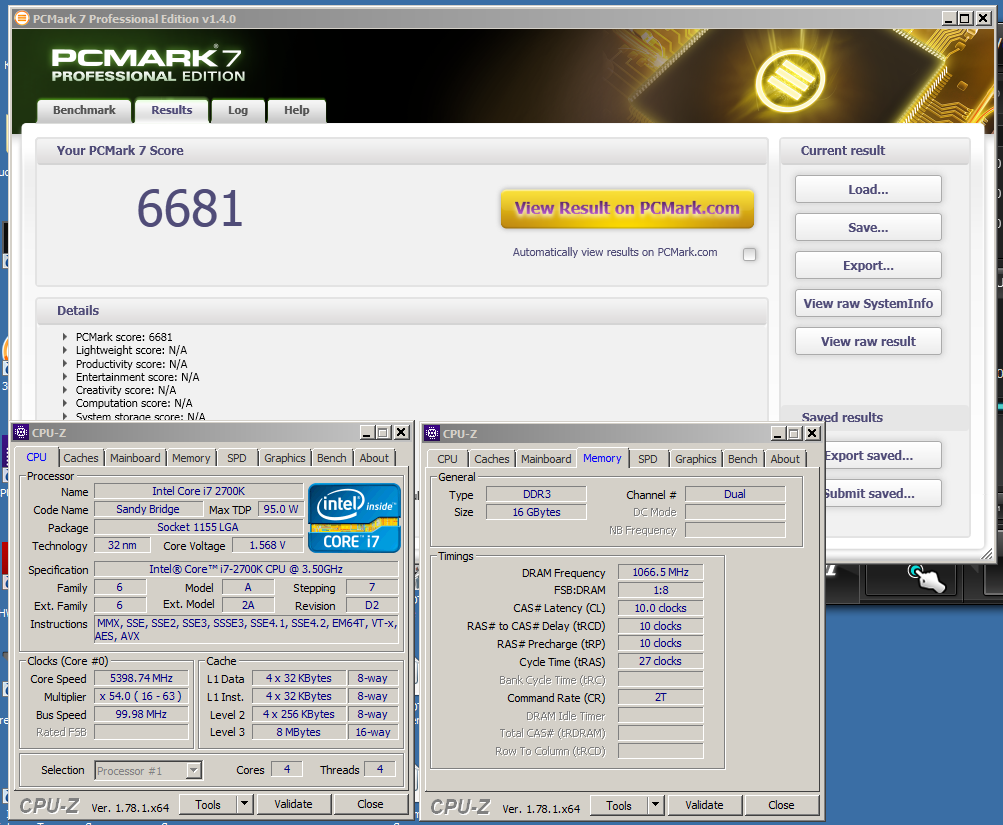Click the Core Voltage 1.568 V value
Viewport: 1003px width, 825px height.
click(x=267, y=545)
